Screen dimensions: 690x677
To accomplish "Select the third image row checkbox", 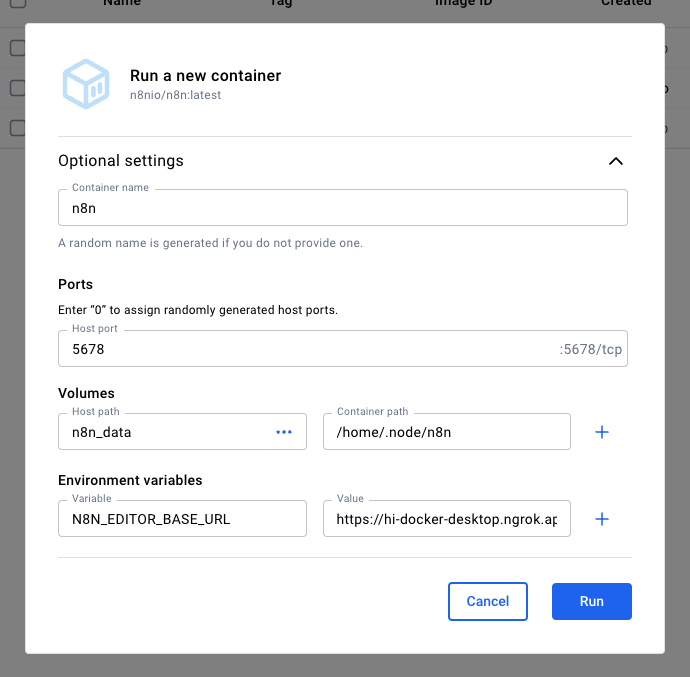I will [17, 128].
